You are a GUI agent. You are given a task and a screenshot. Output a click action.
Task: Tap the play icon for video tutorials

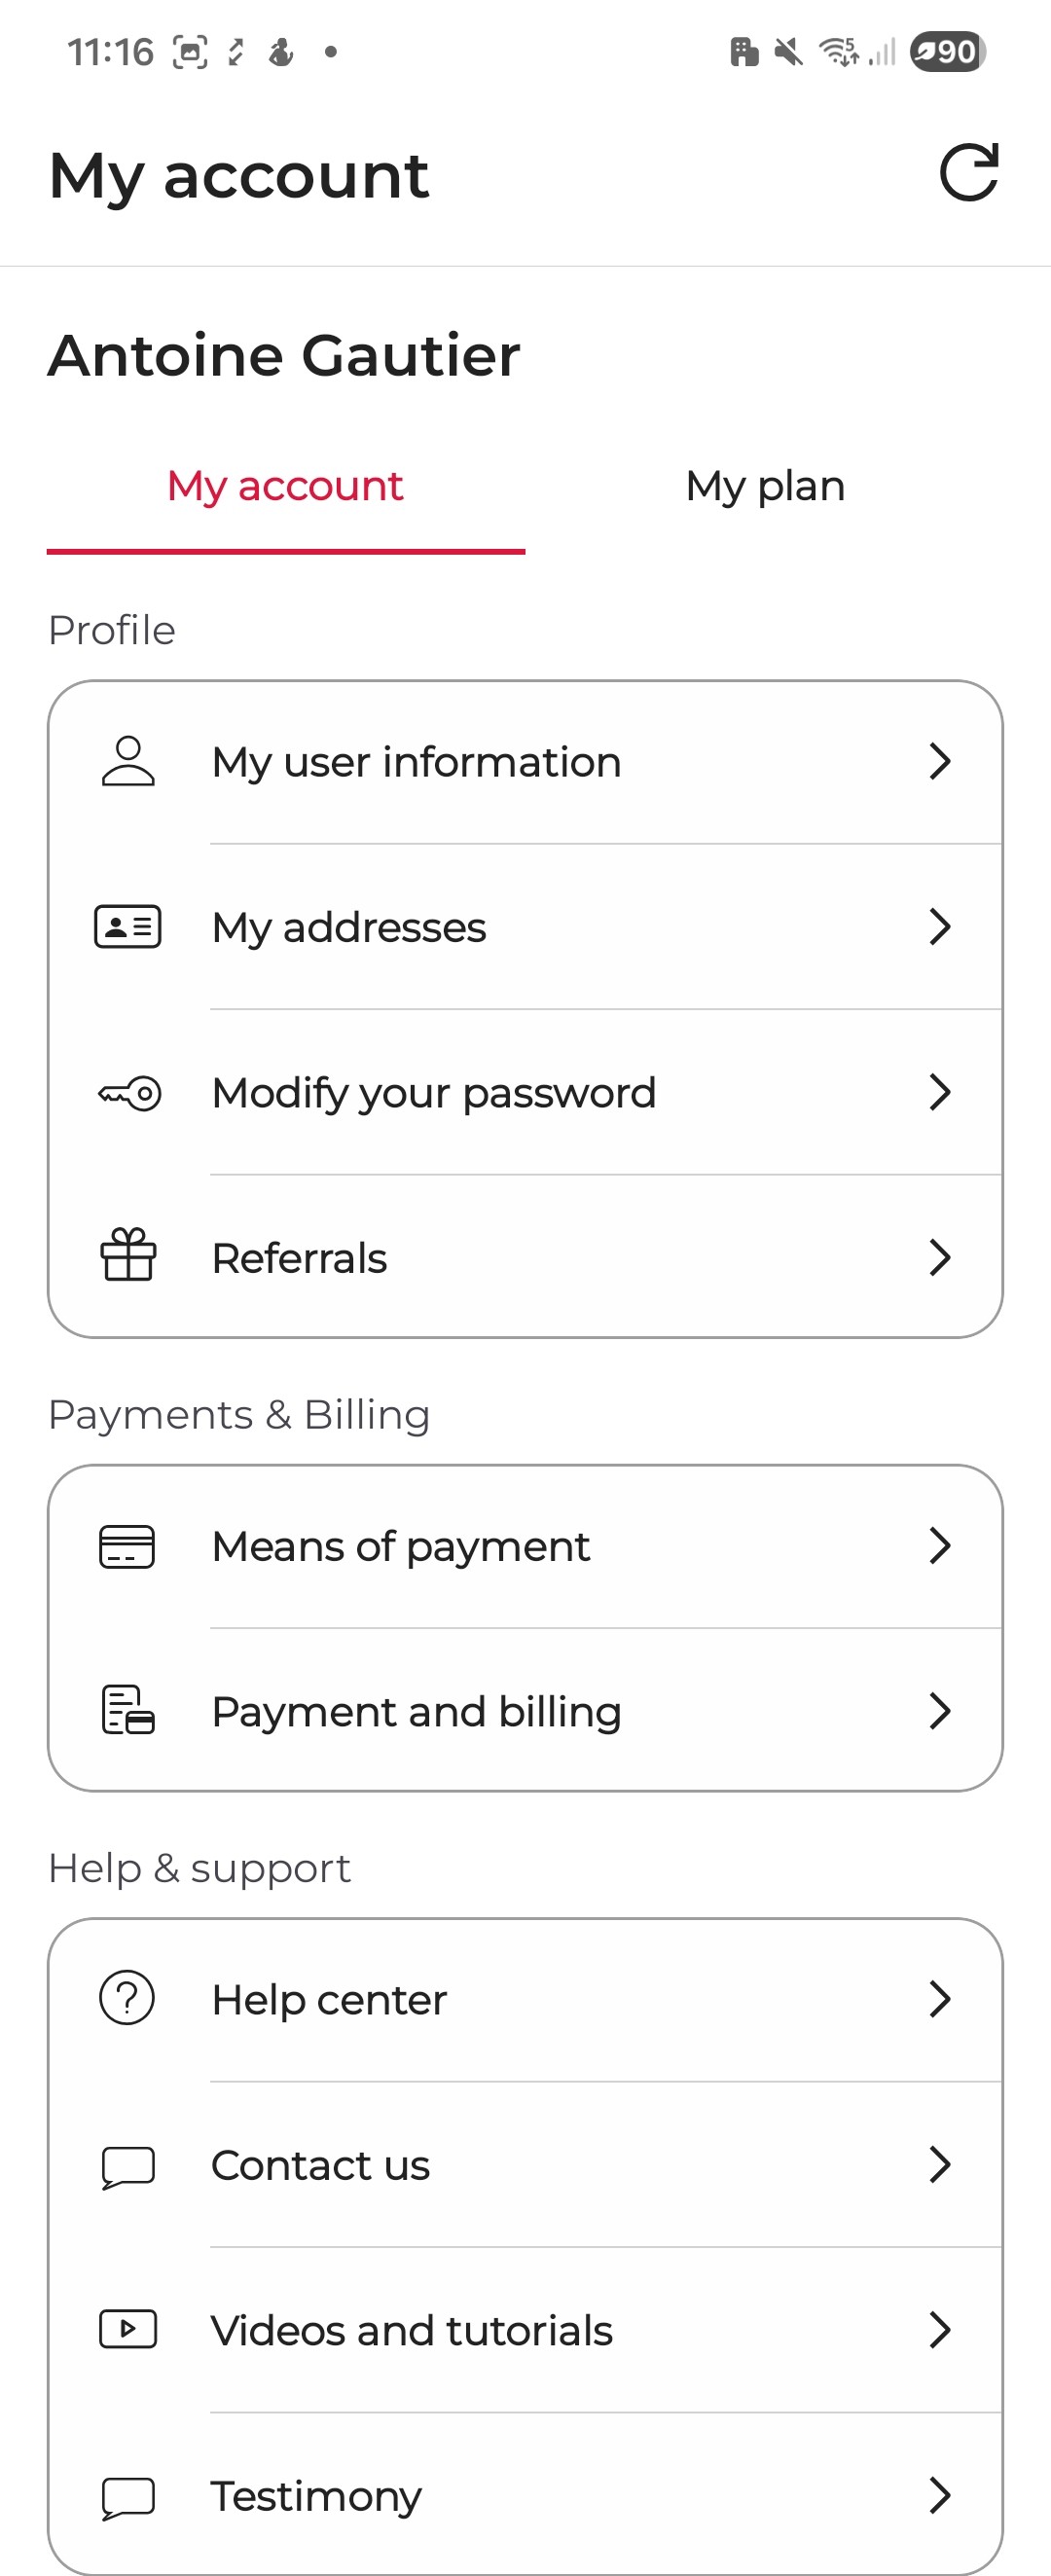point(128,2329)
